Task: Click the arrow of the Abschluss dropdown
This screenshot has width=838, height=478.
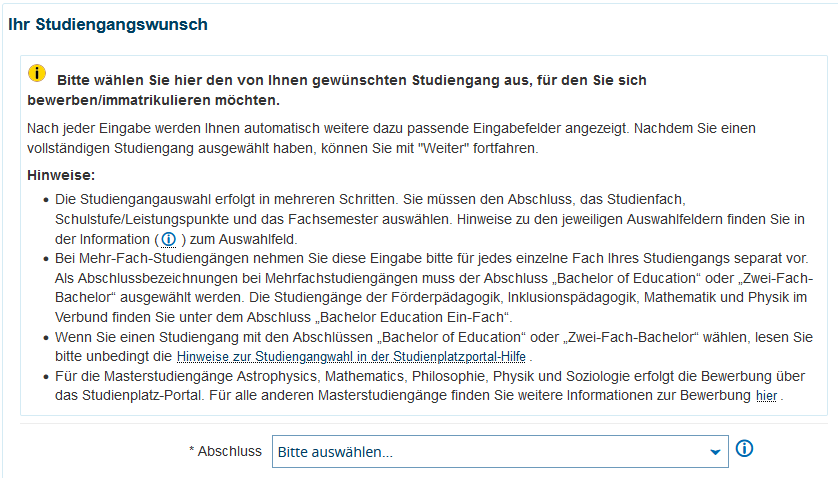Action: [715, 452]
